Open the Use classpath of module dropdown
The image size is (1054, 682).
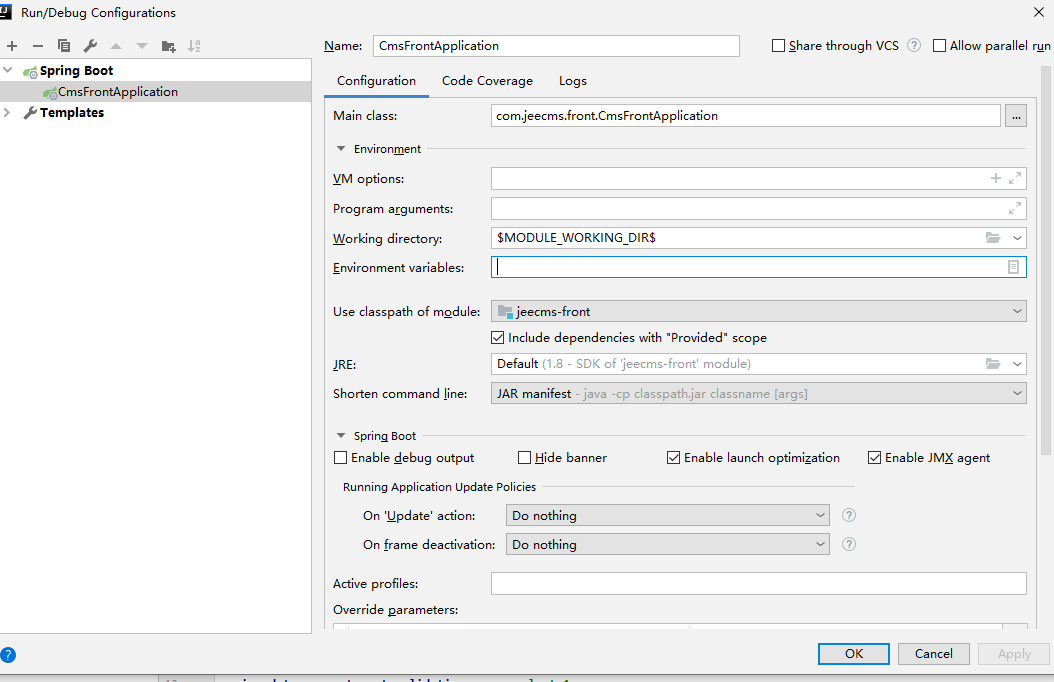758,312
